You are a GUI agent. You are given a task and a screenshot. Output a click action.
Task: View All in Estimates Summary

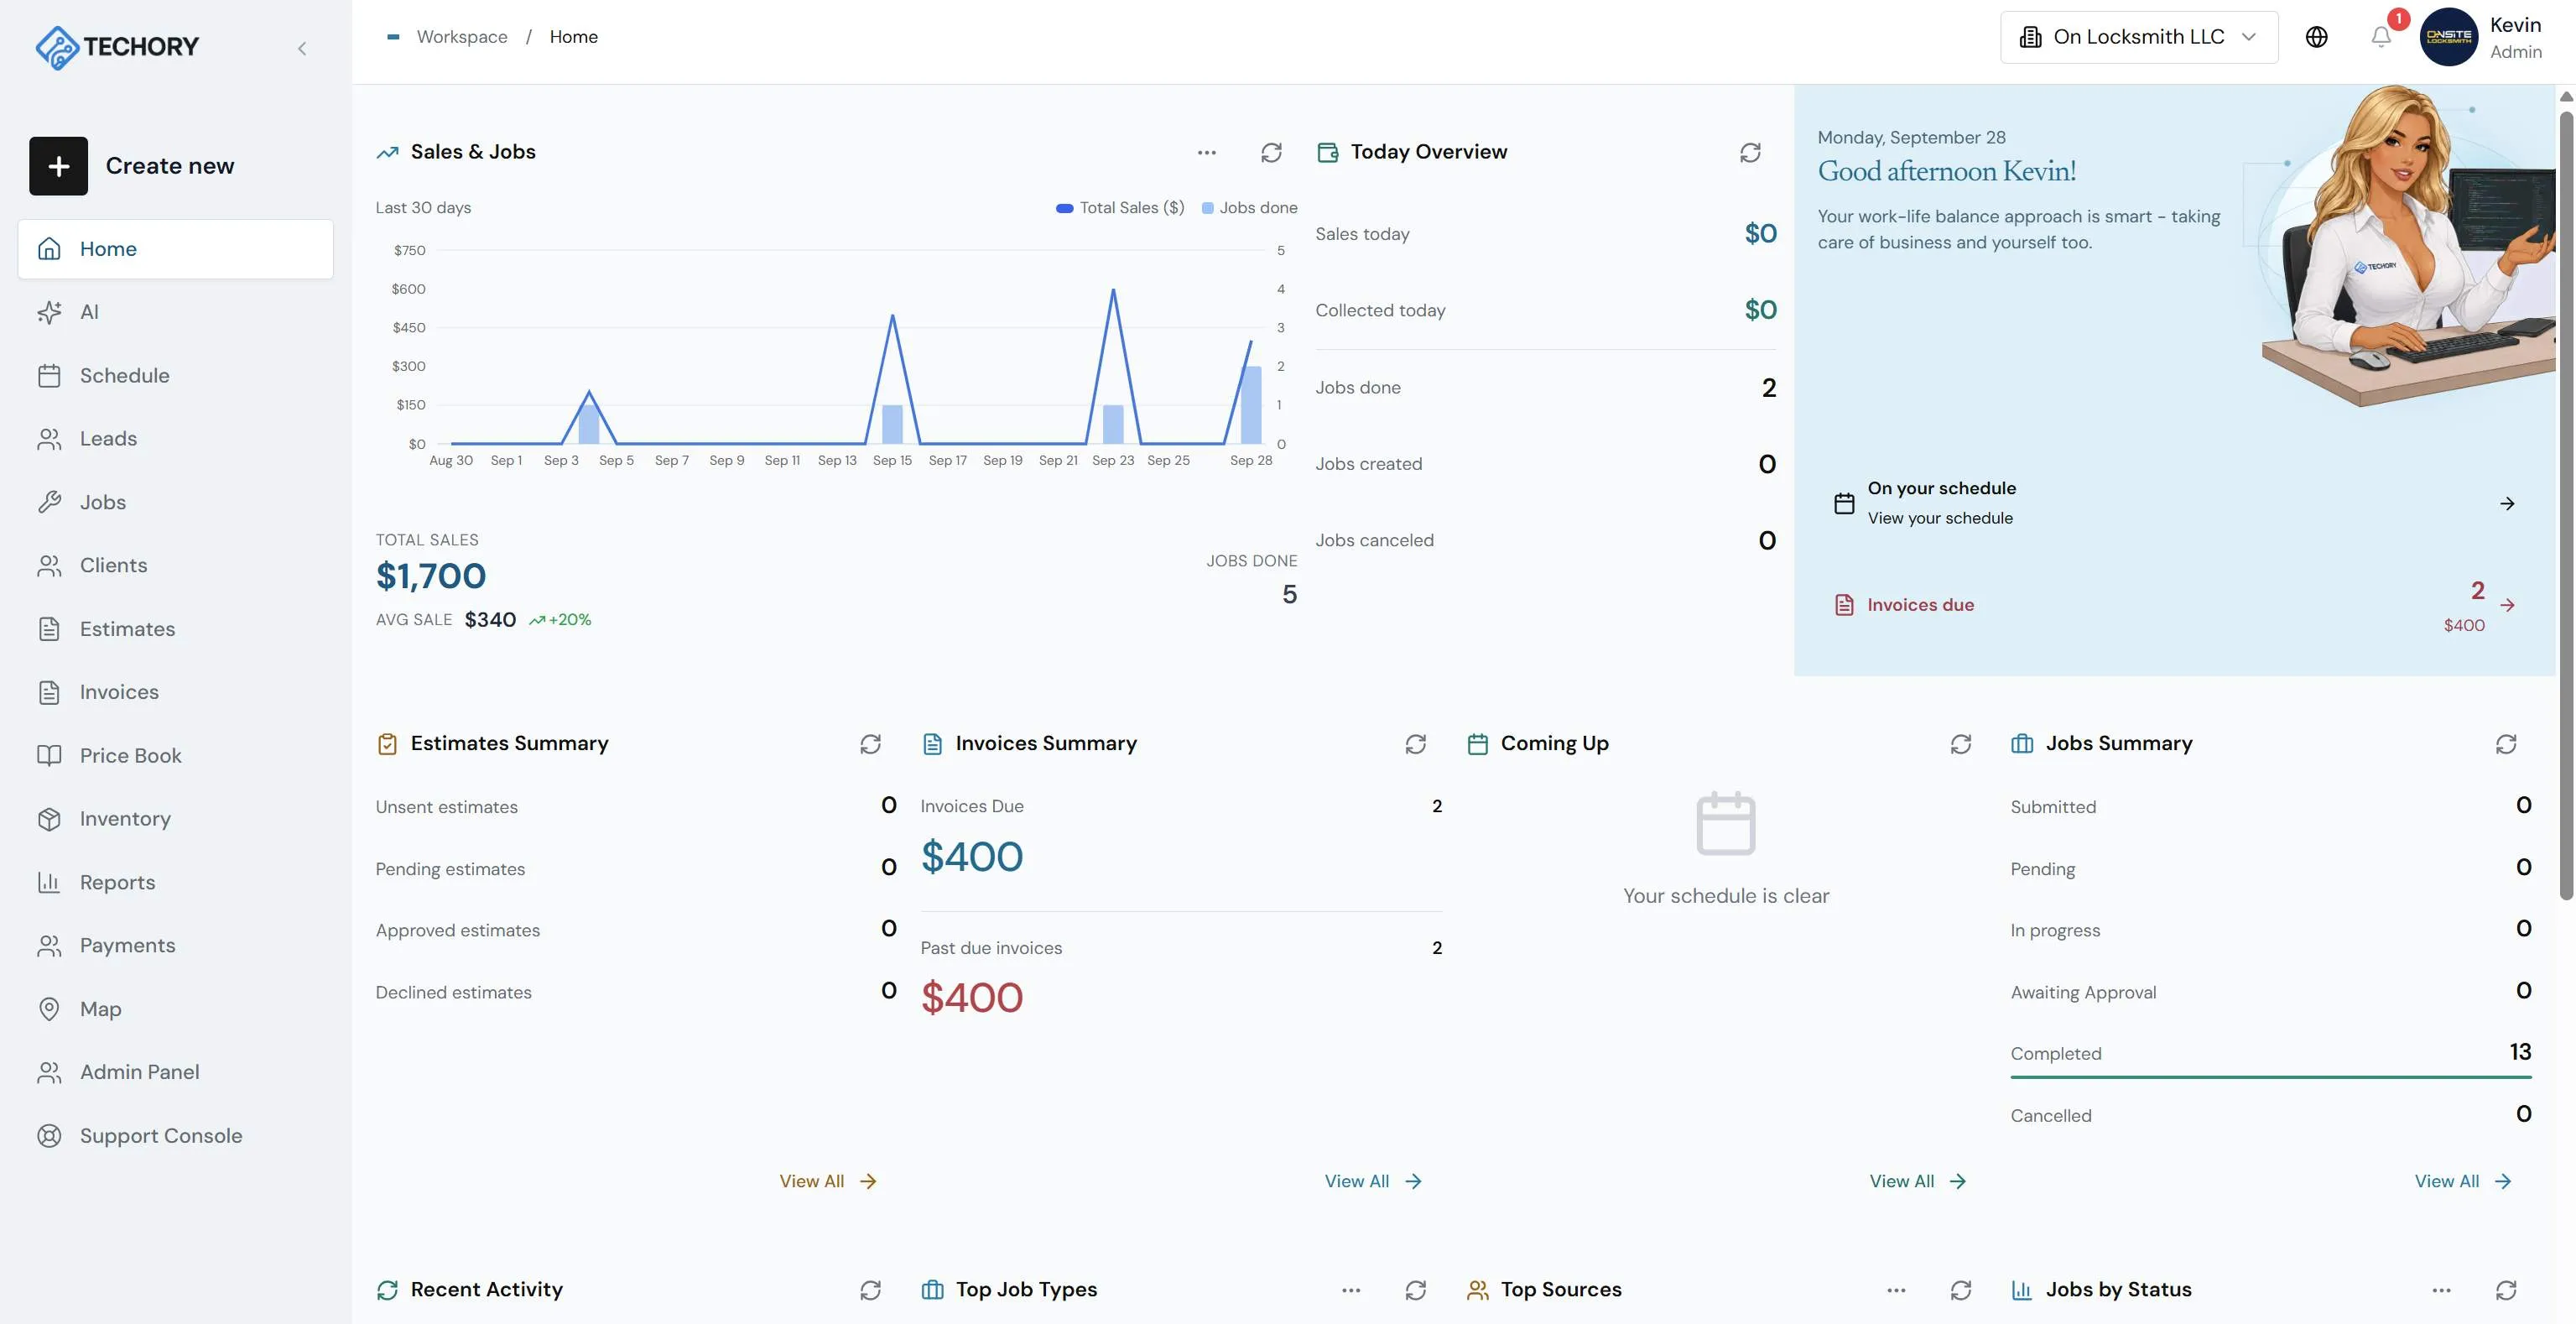pos(828,1181)
